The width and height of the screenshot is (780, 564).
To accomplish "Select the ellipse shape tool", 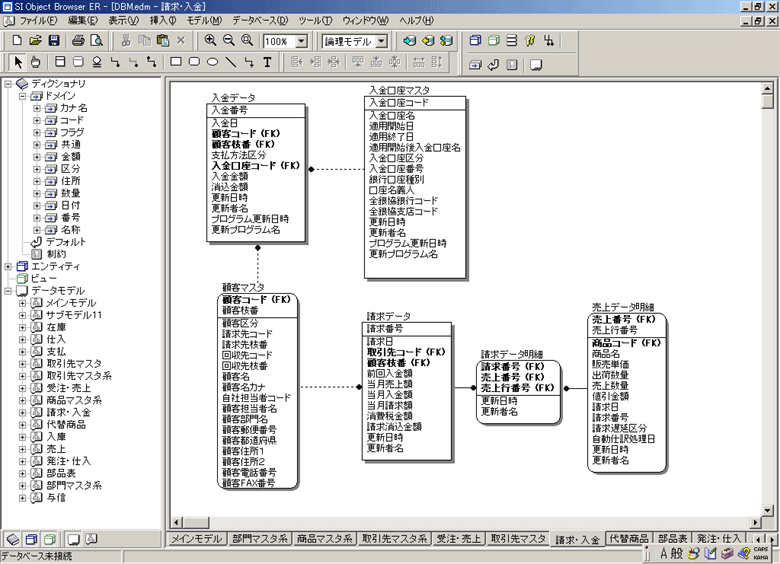I will 212,62.
